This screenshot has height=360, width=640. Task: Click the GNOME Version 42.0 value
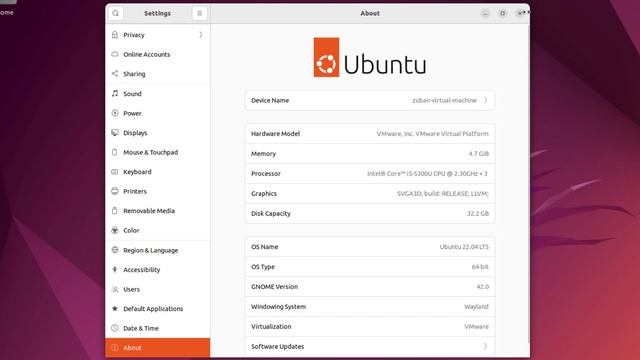point(482,287)
